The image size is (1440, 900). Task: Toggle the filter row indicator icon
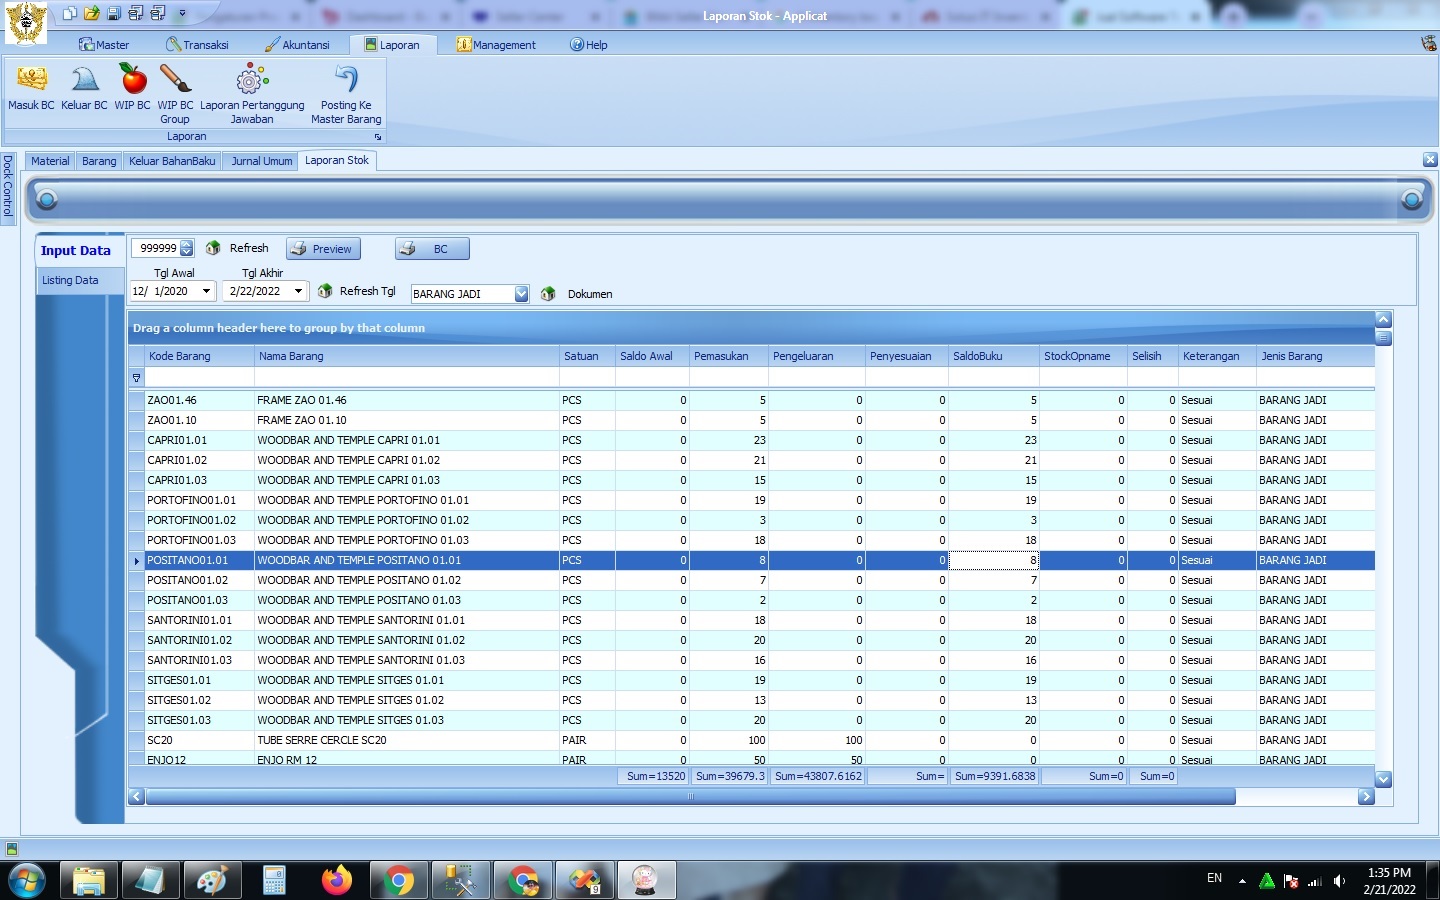137,378
